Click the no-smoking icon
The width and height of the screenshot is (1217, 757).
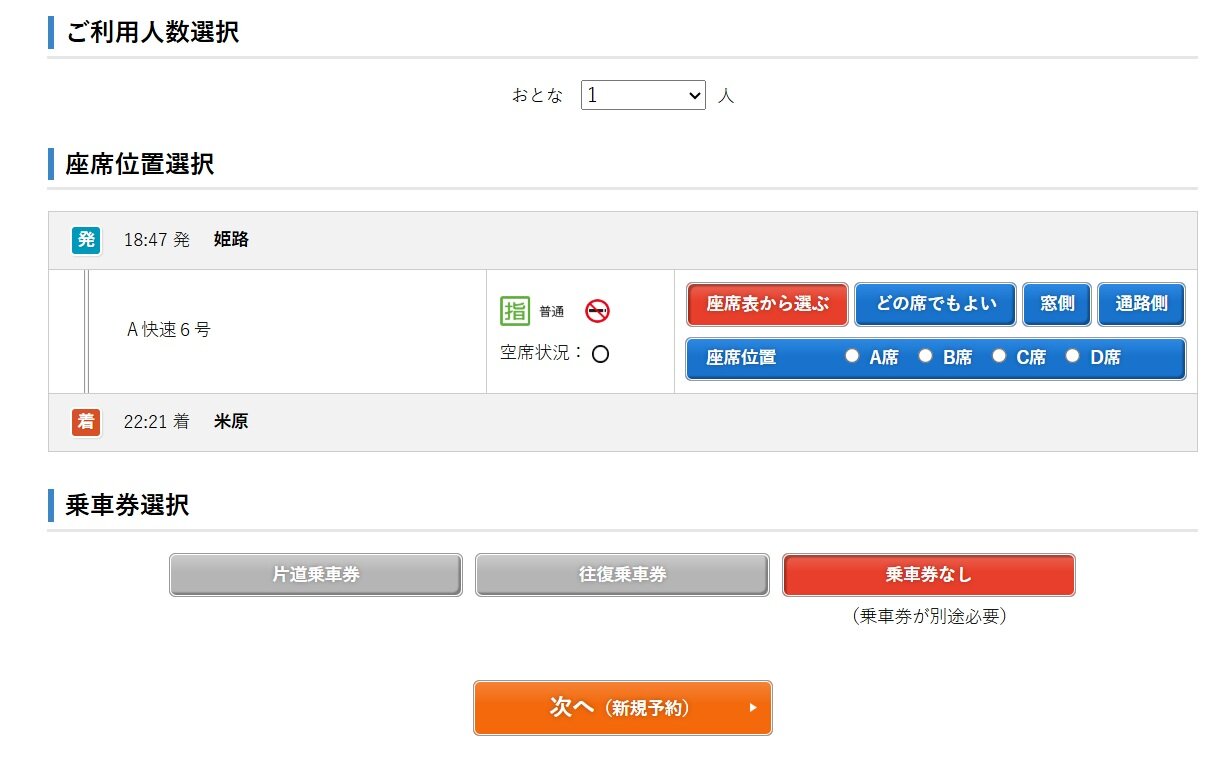point(597,311)
